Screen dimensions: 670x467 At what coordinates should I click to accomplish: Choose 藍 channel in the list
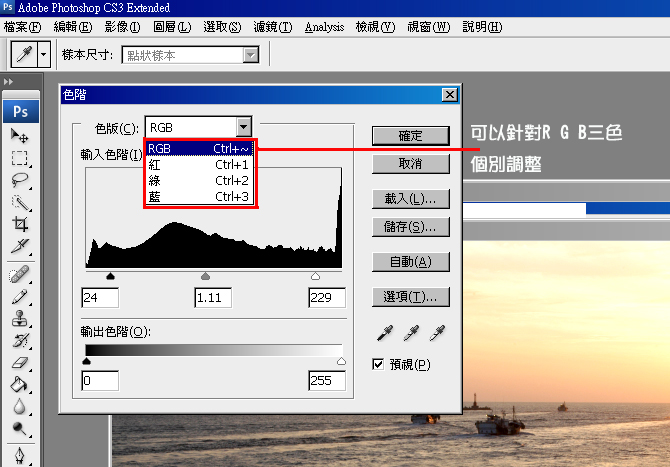199,197
